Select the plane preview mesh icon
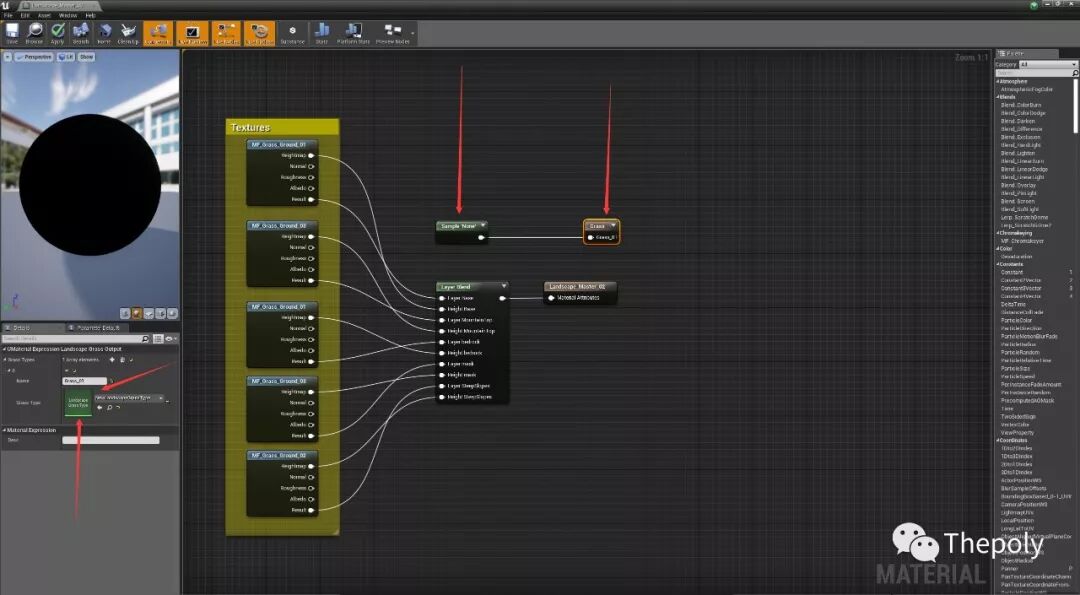 [x=149, y=313]
